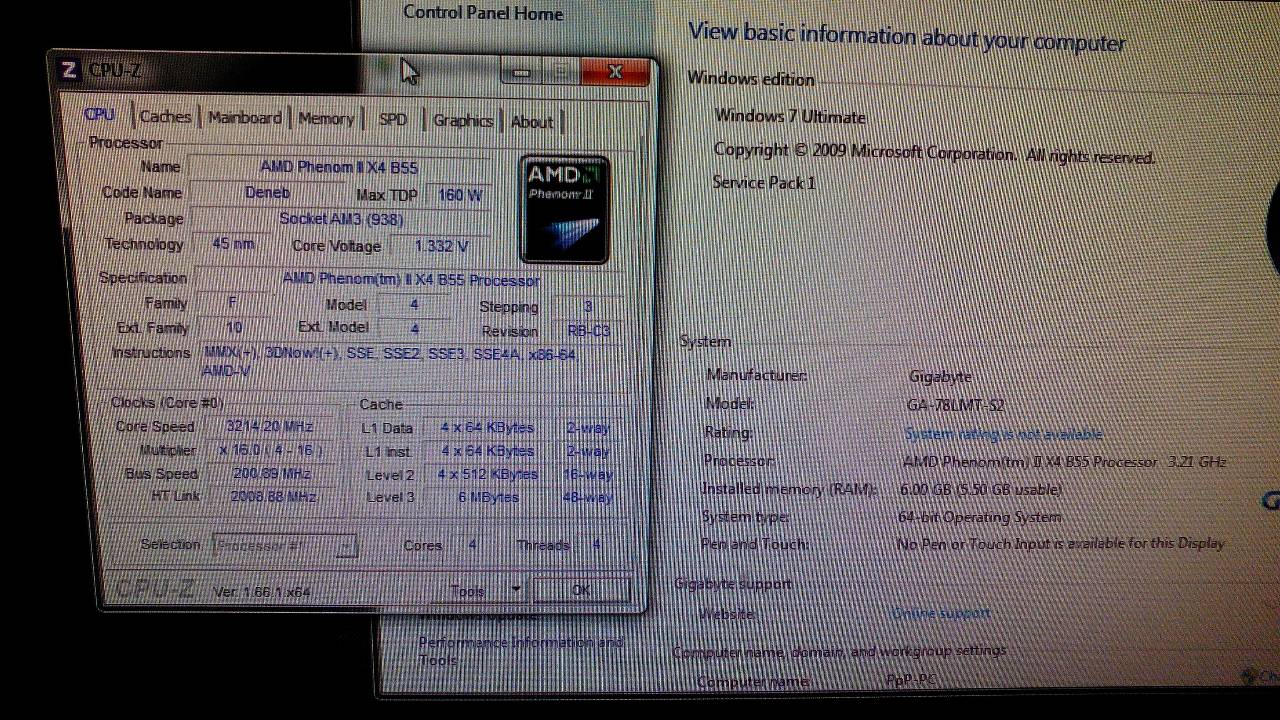Click 'System rating is not available' link

point(1003,434)
